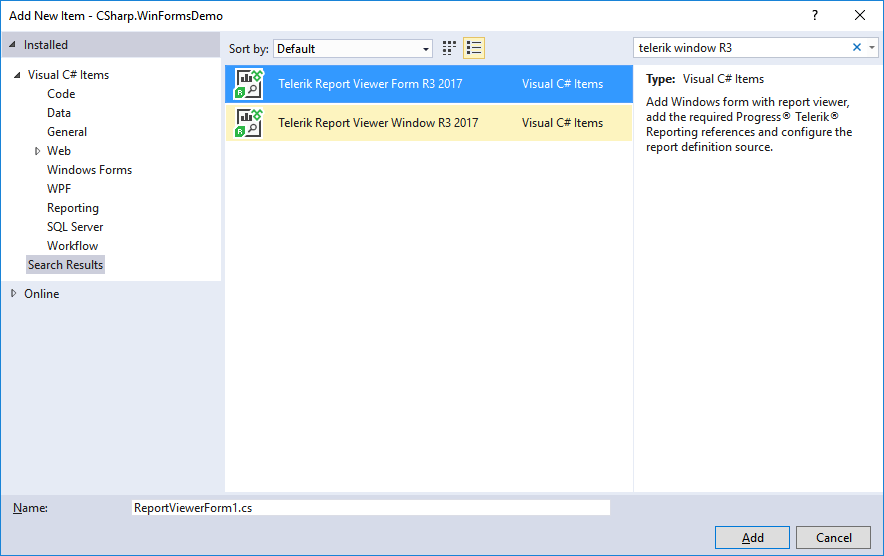
Task: Switch to medium icons list view
Action: pos(474,48)
